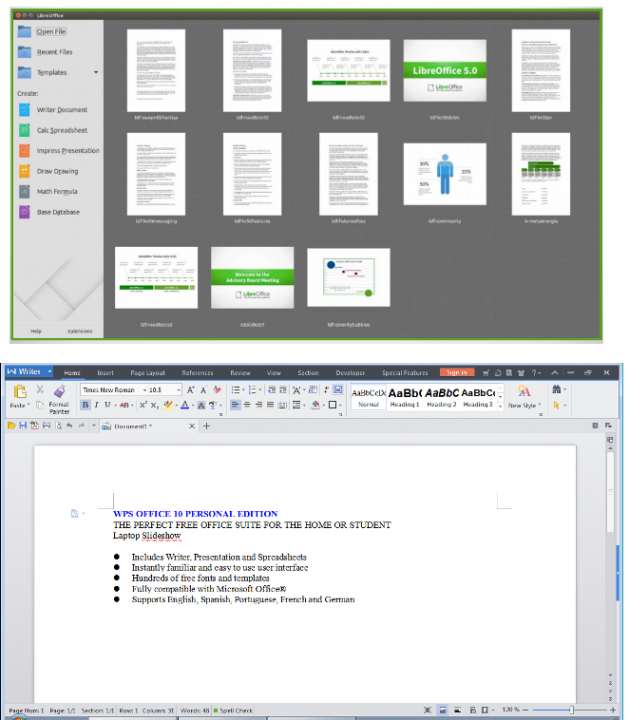Screen dimensions: 629x720
Task: Expand the styles gallery arrow
Action: (500, 406)
